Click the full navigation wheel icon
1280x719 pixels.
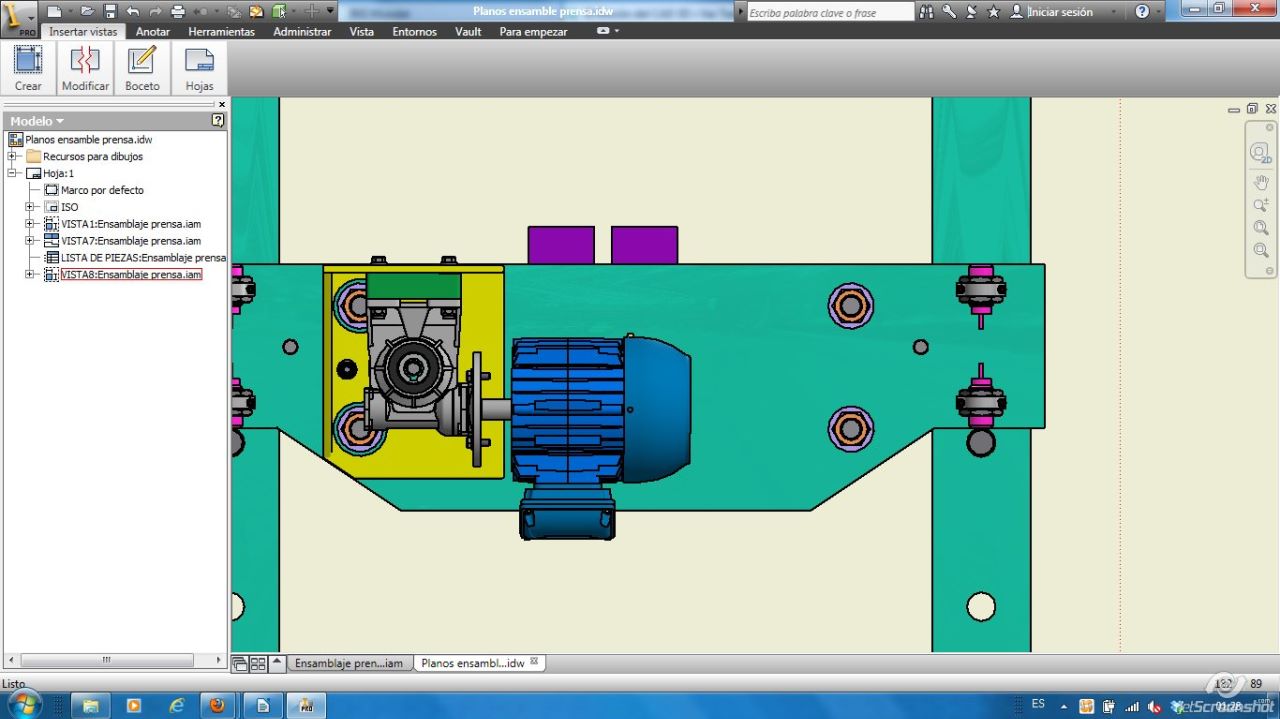coord(1260,153)
